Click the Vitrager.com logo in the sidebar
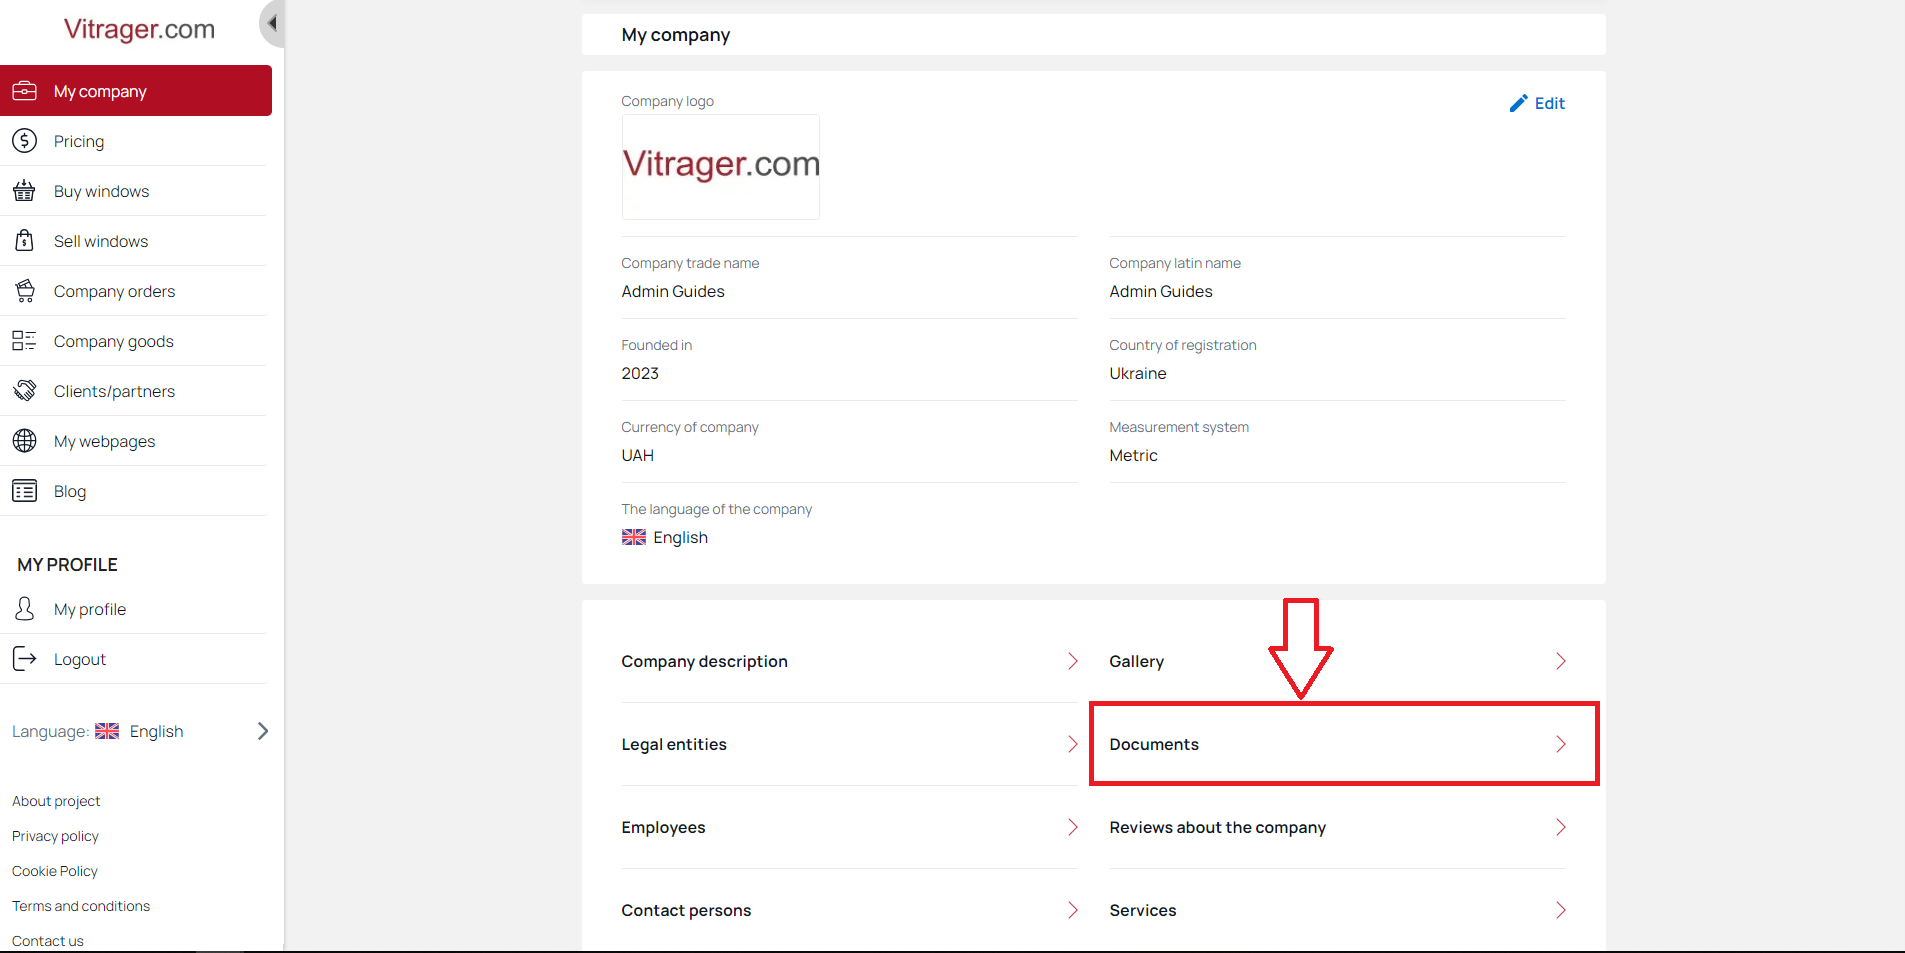 coord(139,29)
